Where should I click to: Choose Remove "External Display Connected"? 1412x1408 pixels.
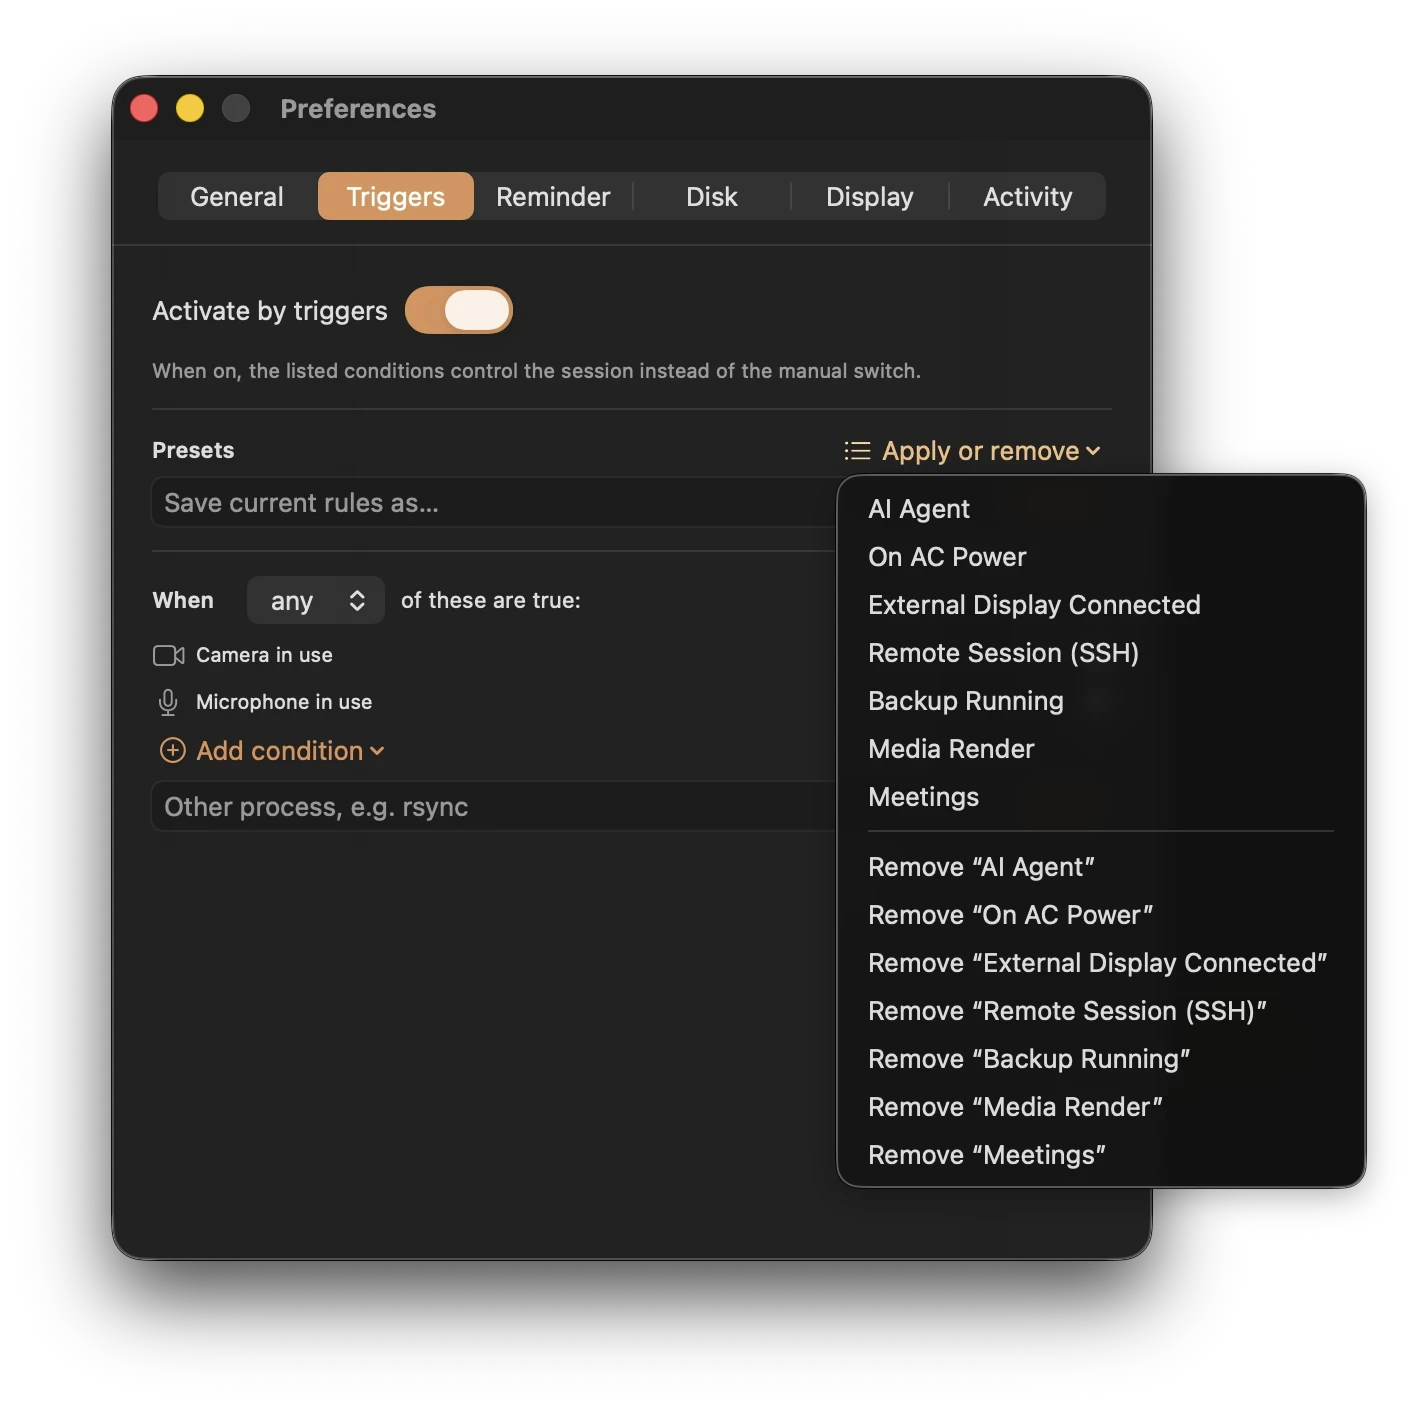[x=1101, y=963]
